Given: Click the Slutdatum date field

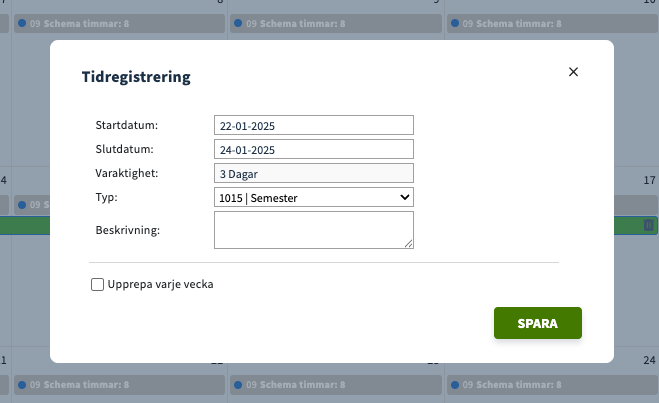Looking at the screenshot, I should (313, 149).
